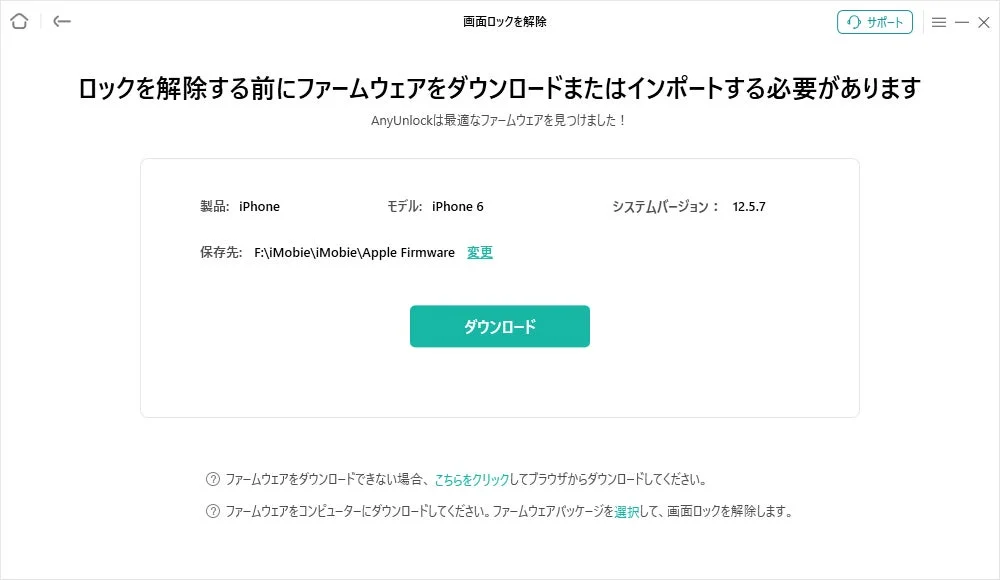The image size is (1000, 580).
Task: Start the firmware ダウンロード
Action: [499, 326]
